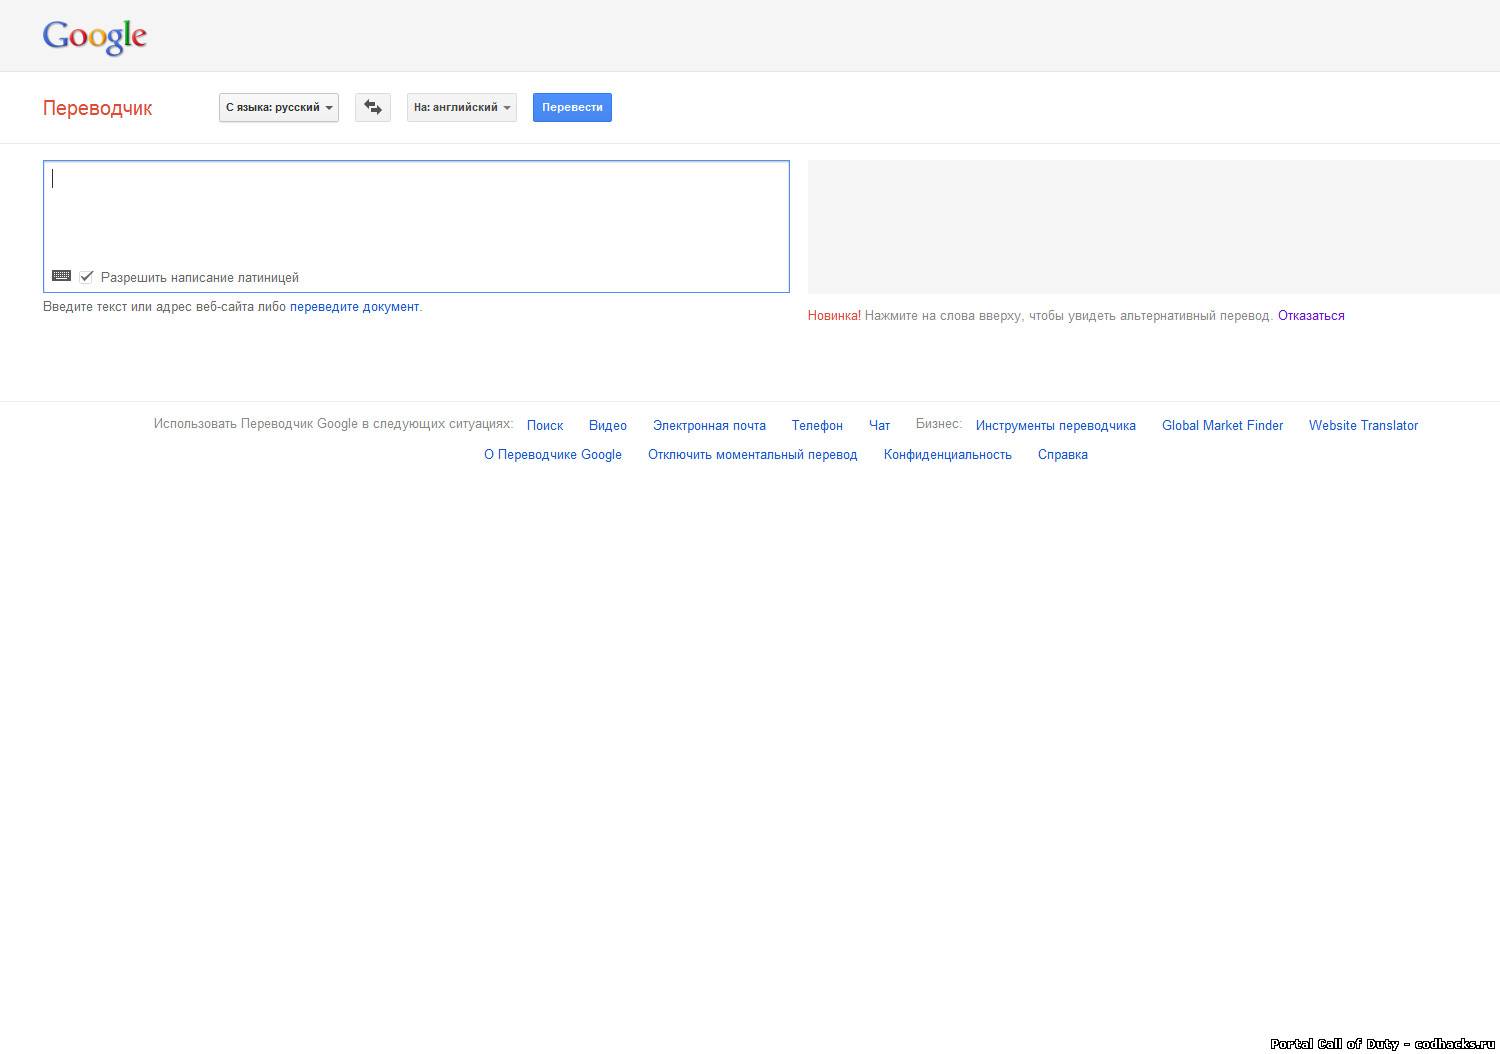This screenshot has width=1500, height=1054.
Task: Open "Global Market Finder" link
Action: coord(1222,426)
